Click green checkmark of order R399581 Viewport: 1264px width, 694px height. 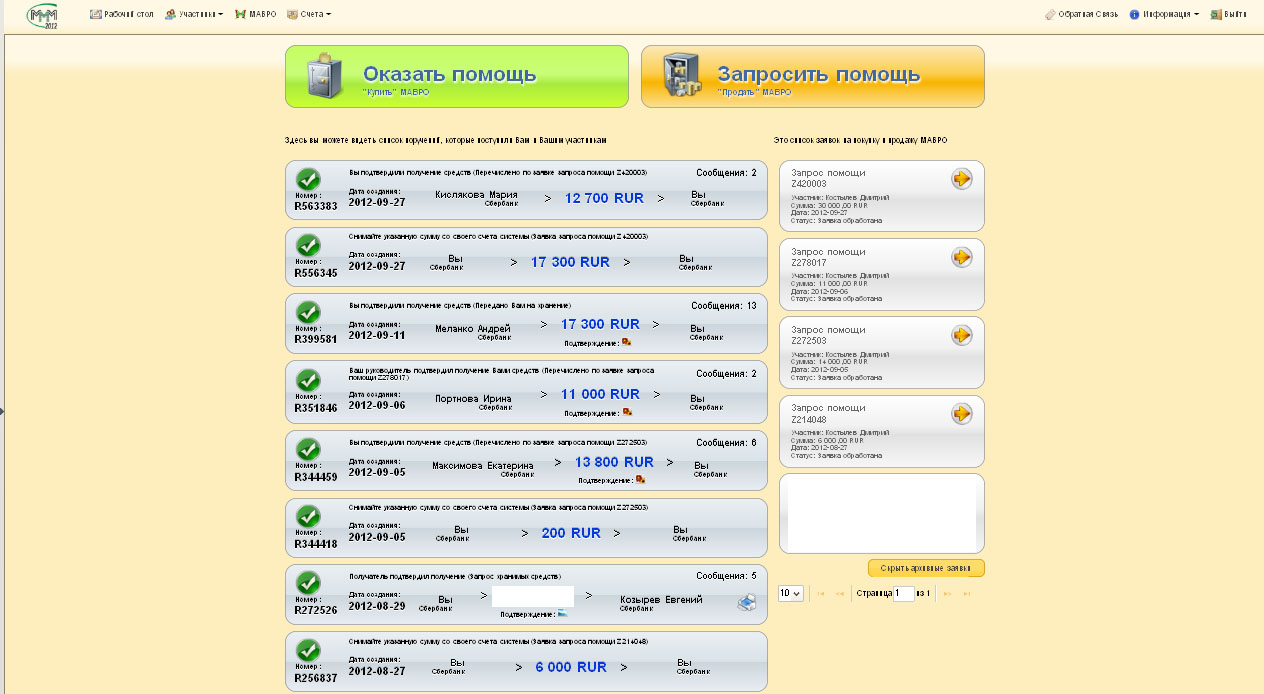coord(309,312)
